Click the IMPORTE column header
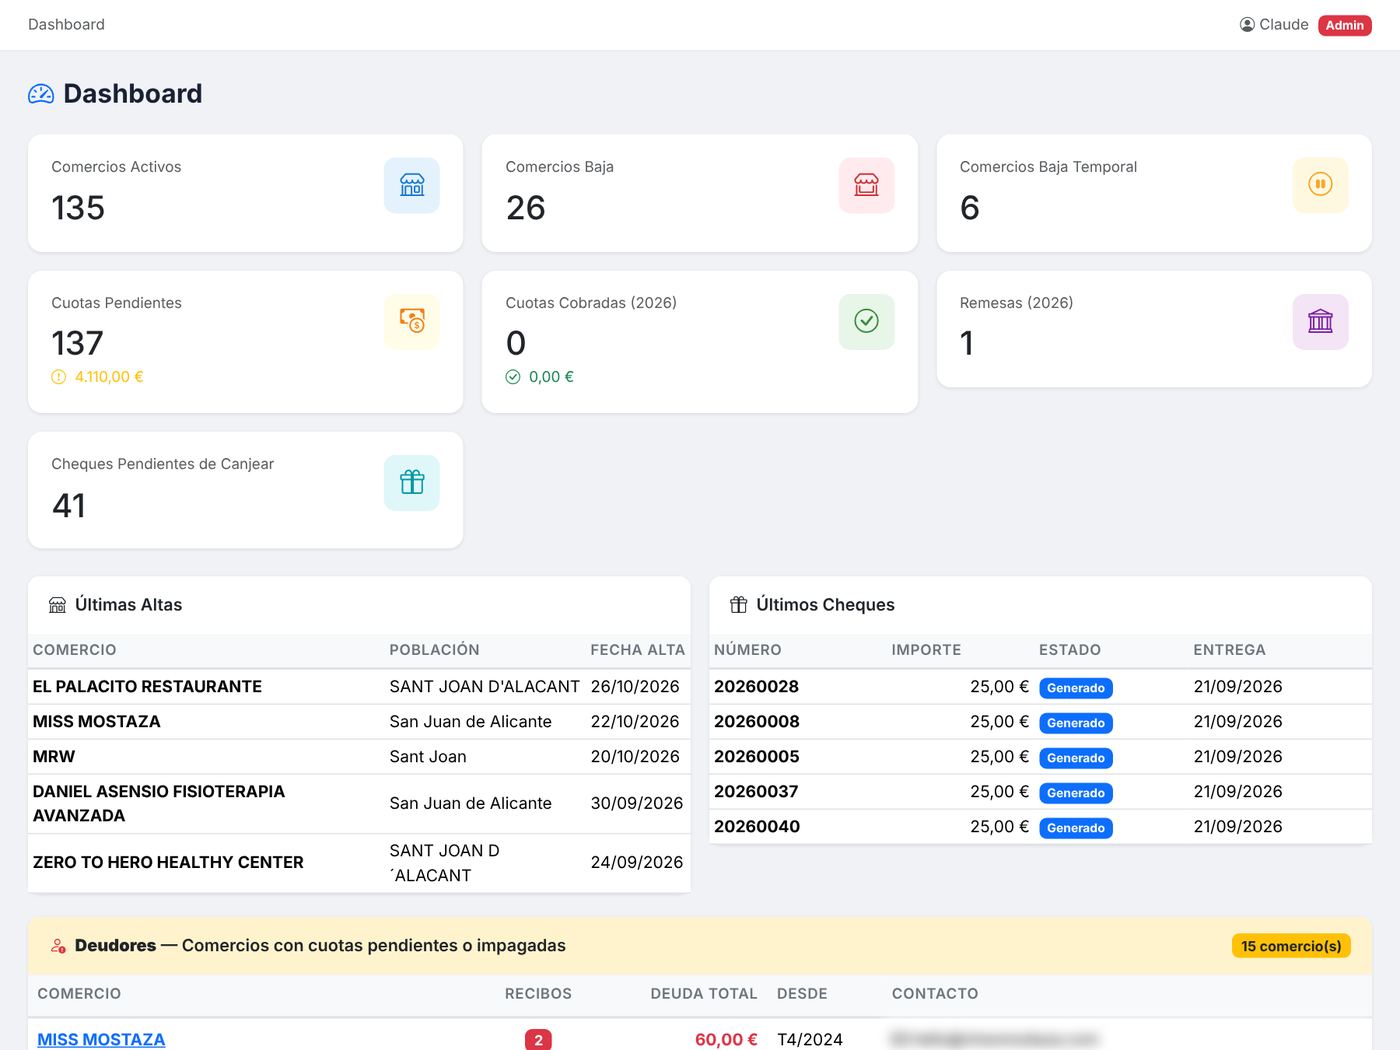The width and height of the screenshot is (1400, 1050). (x=926, y=650)
